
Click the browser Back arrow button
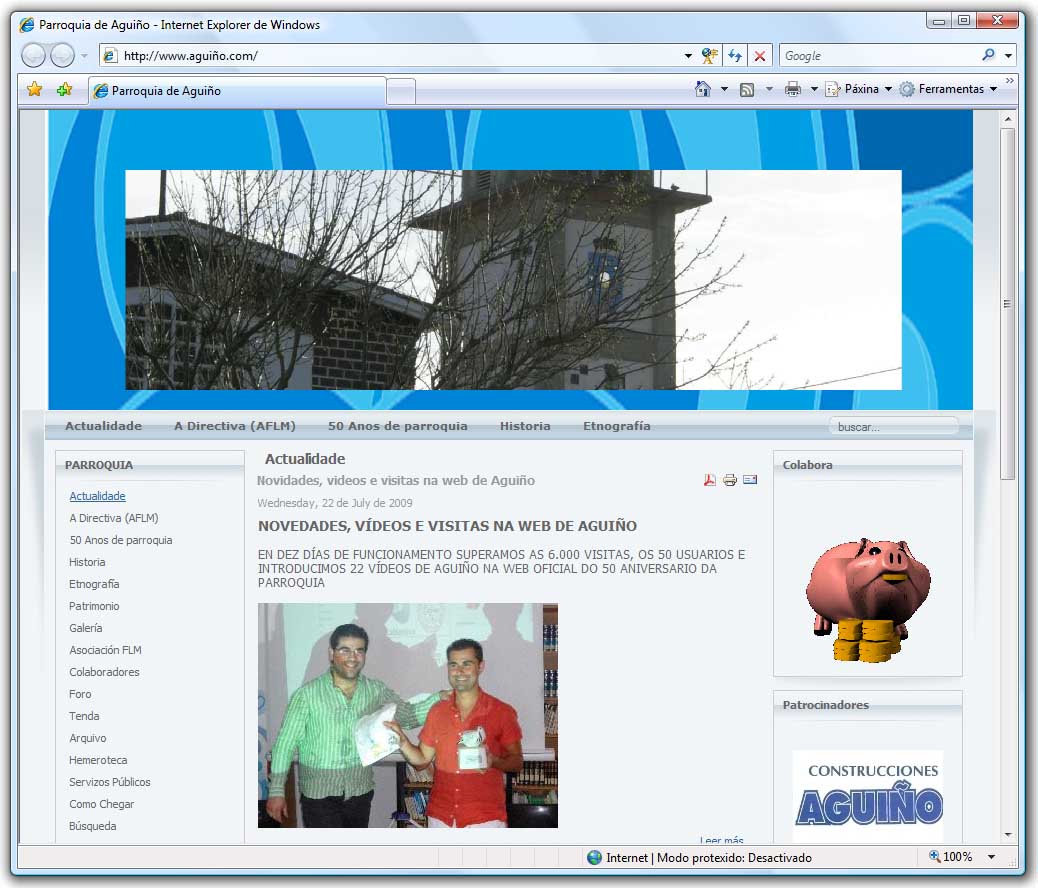point(34,56)
